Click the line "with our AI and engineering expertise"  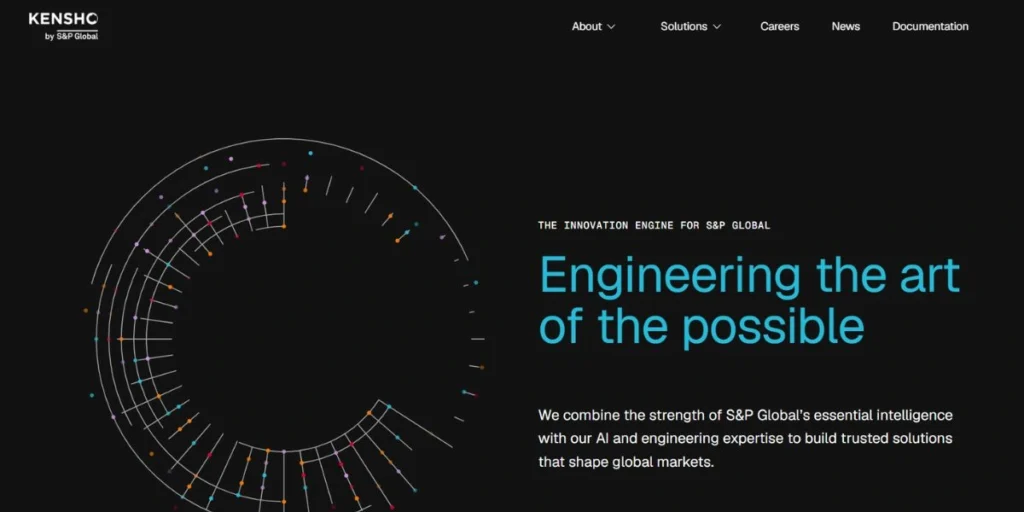coord(745,439)
